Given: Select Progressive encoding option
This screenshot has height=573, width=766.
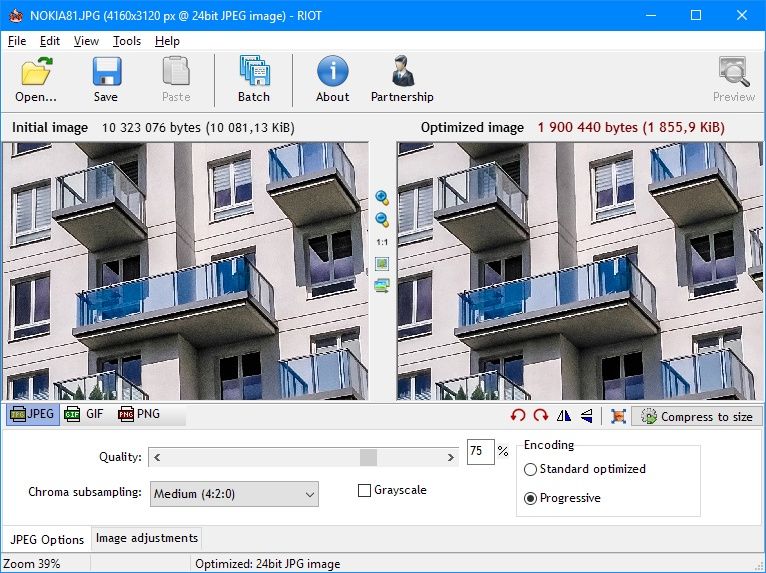Looking at the screenshot, I should [x=530, y=498].
